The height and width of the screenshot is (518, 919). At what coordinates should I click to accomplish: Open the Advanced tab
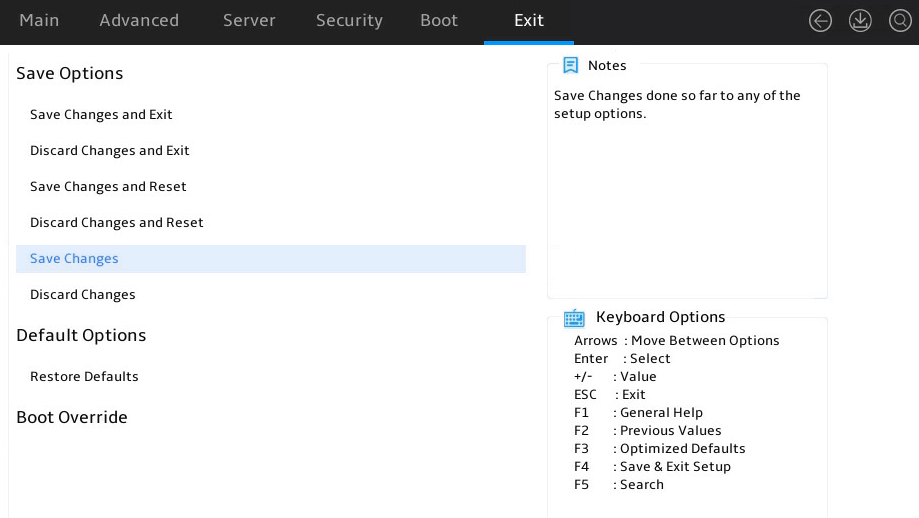pyautogui.click(x=139, y=21)
